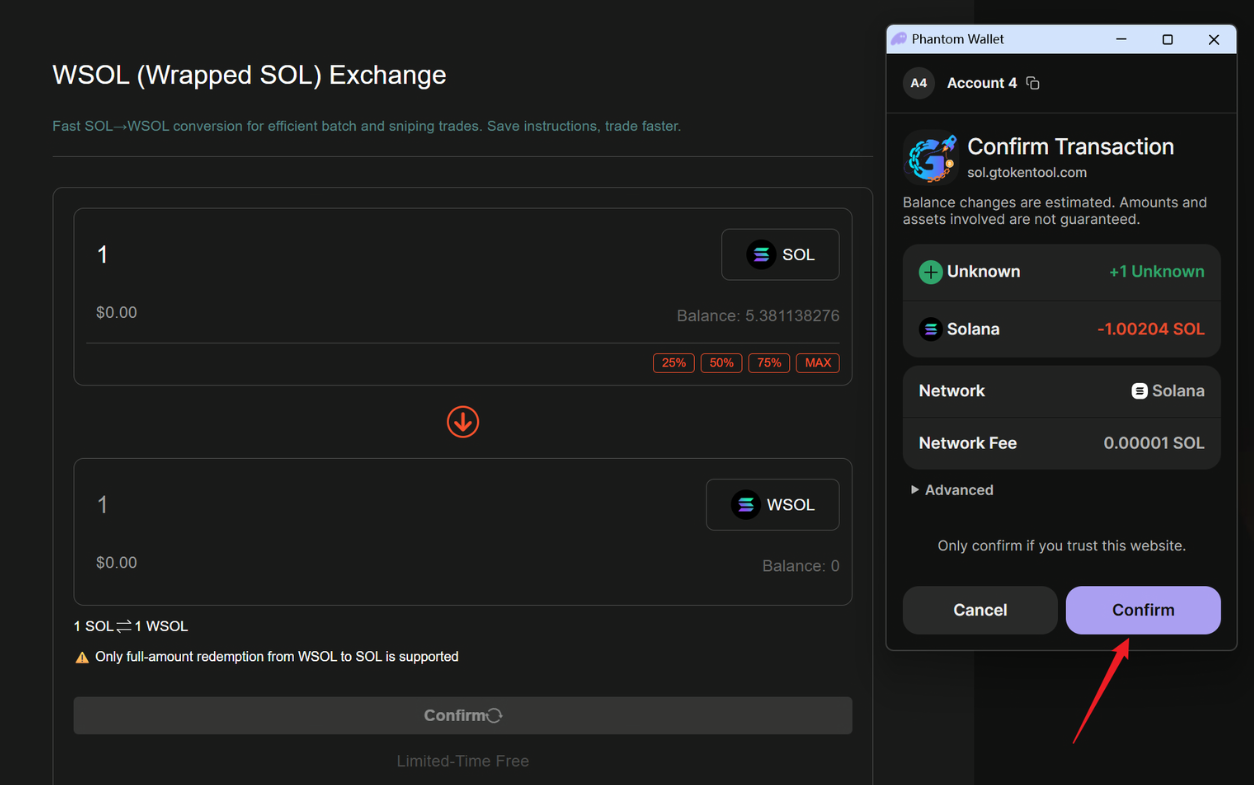The image size is (1254, 785).
Task: Click the orange downward swap arrow icon
Action: pyautogui.click(x=462, y=423)
